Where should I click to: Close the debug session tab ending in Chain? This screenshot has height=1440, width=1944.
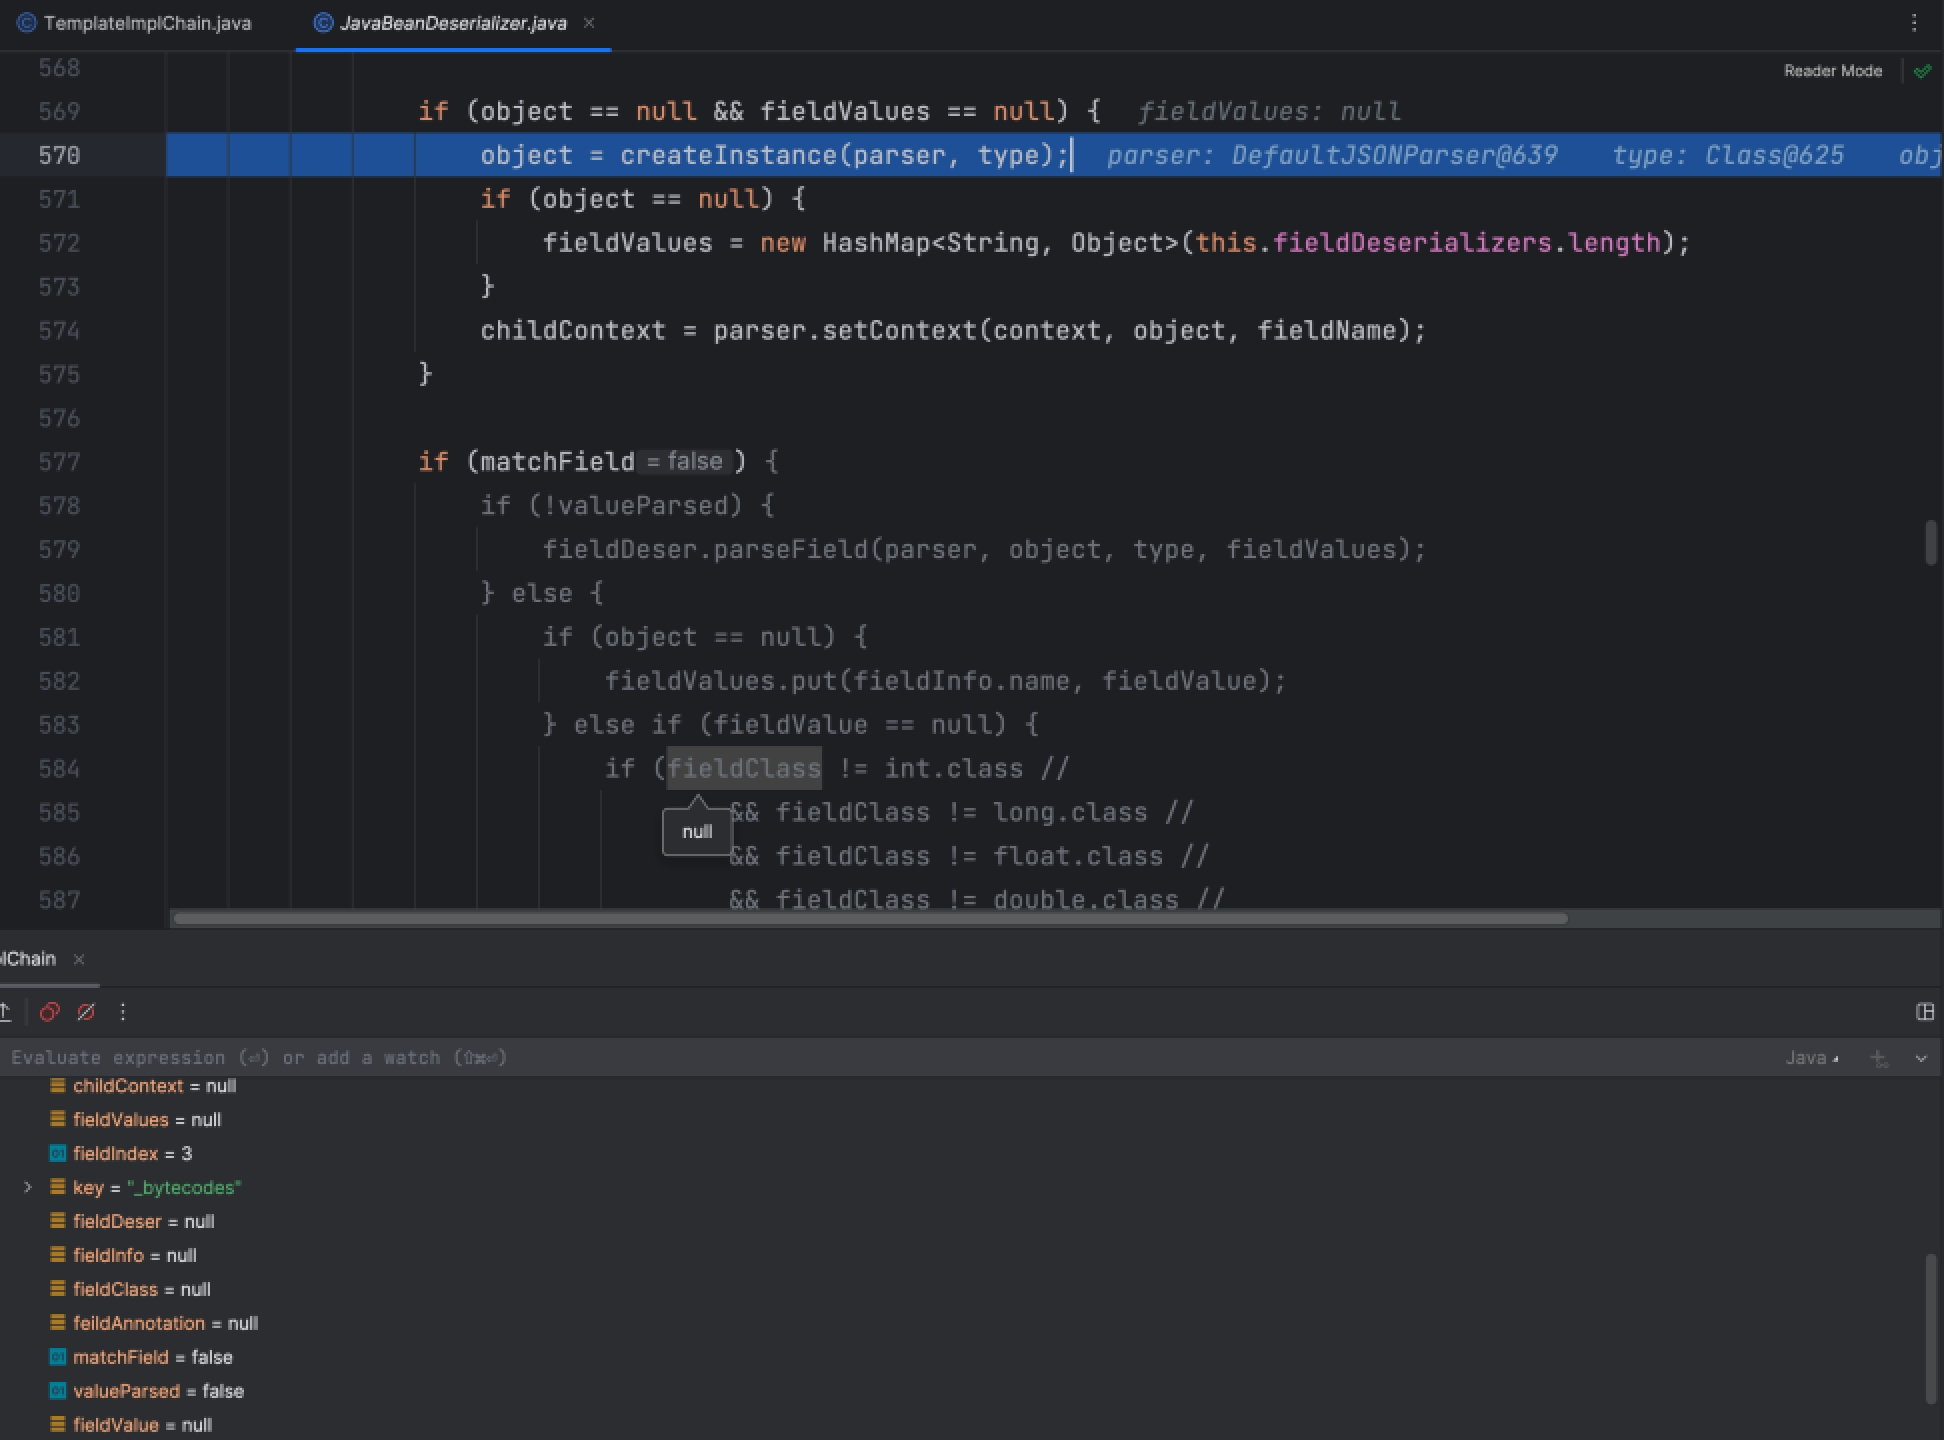coord(79,959)
